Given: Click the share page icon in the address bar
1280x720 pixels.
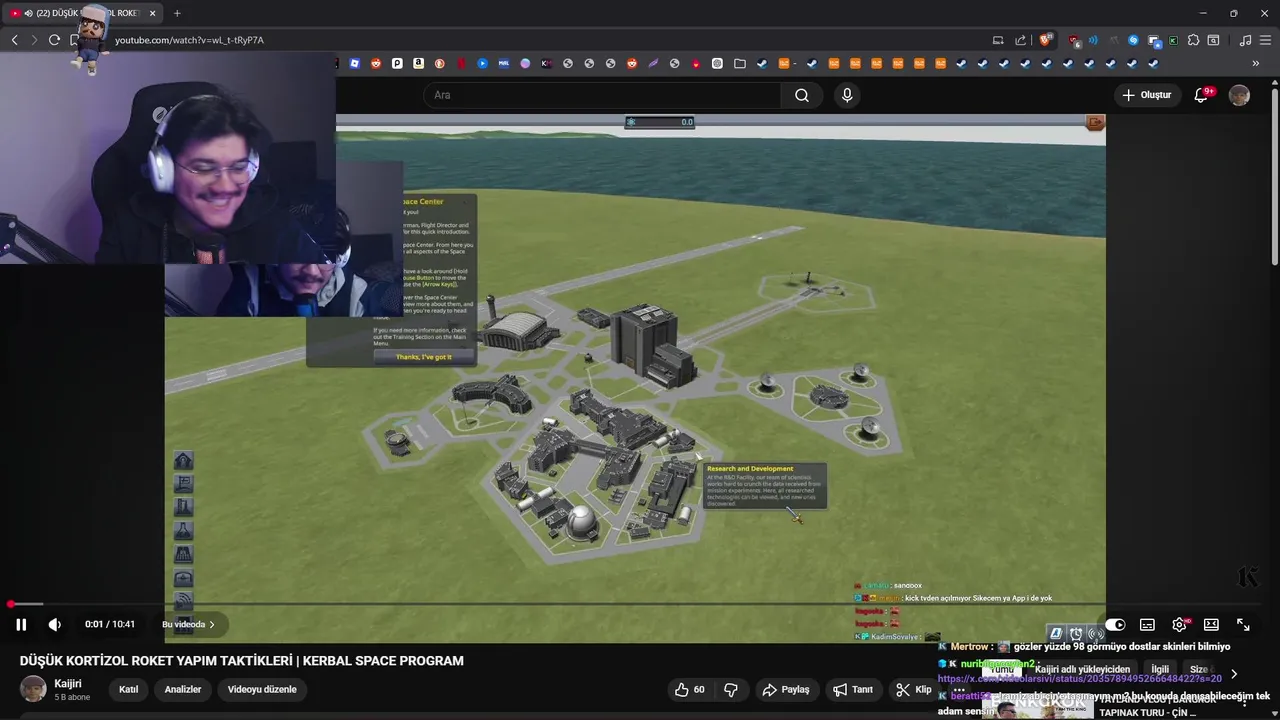Looking at the screenshot, I should tap(1020, 40).
